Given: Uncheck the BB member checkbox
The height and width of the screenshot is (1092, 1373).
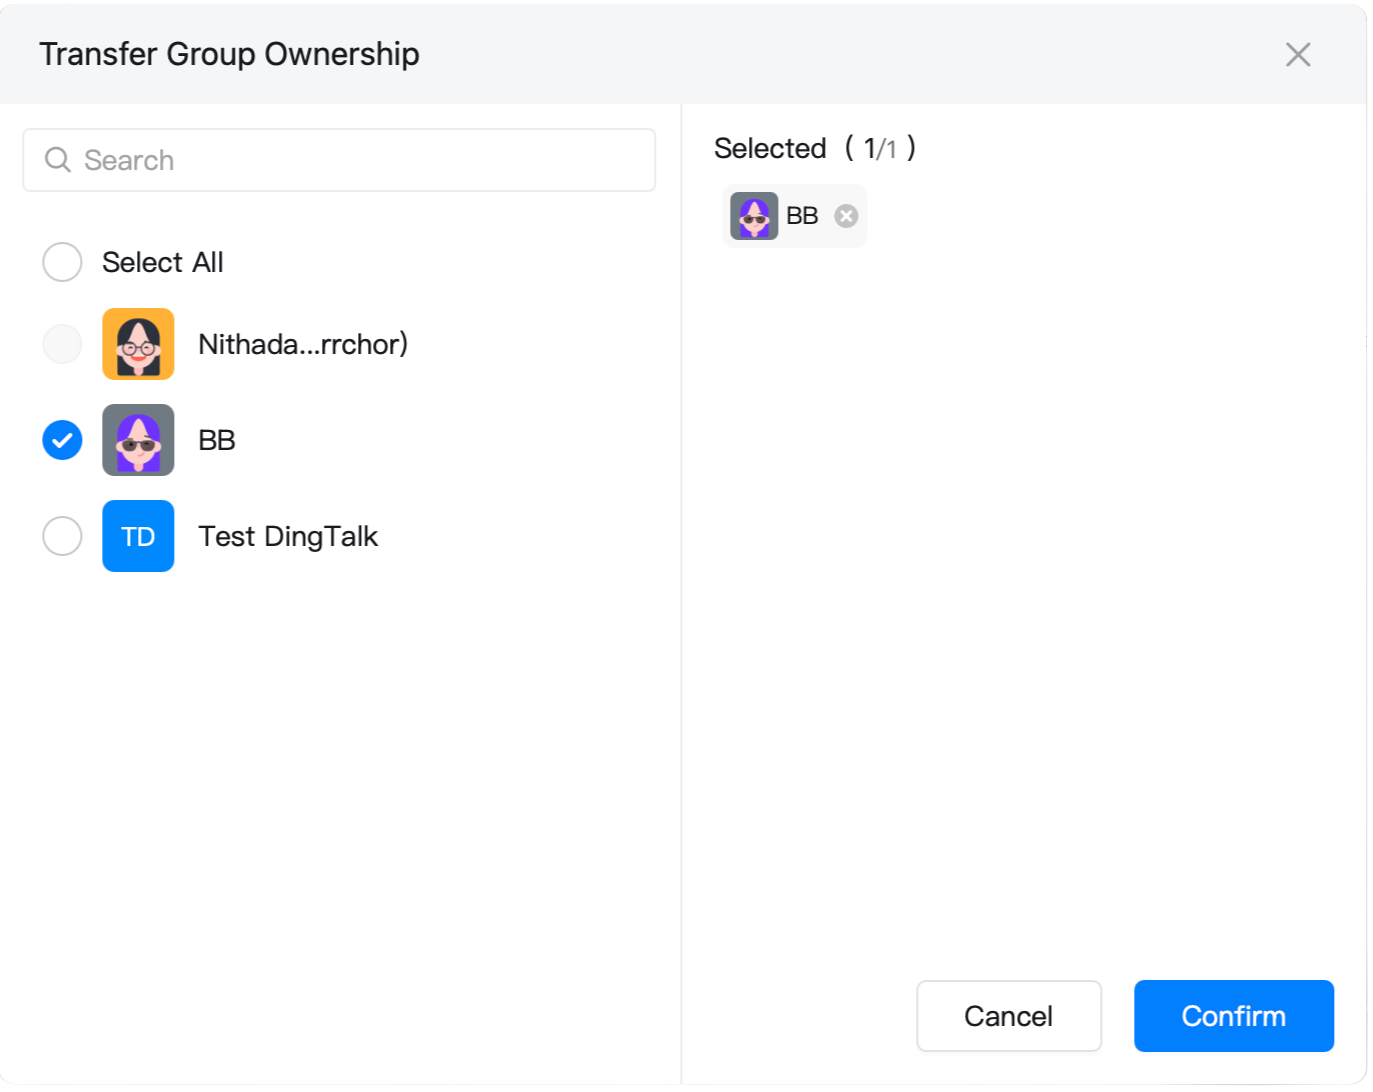Looking at the screenshot, I should [62, 440].
